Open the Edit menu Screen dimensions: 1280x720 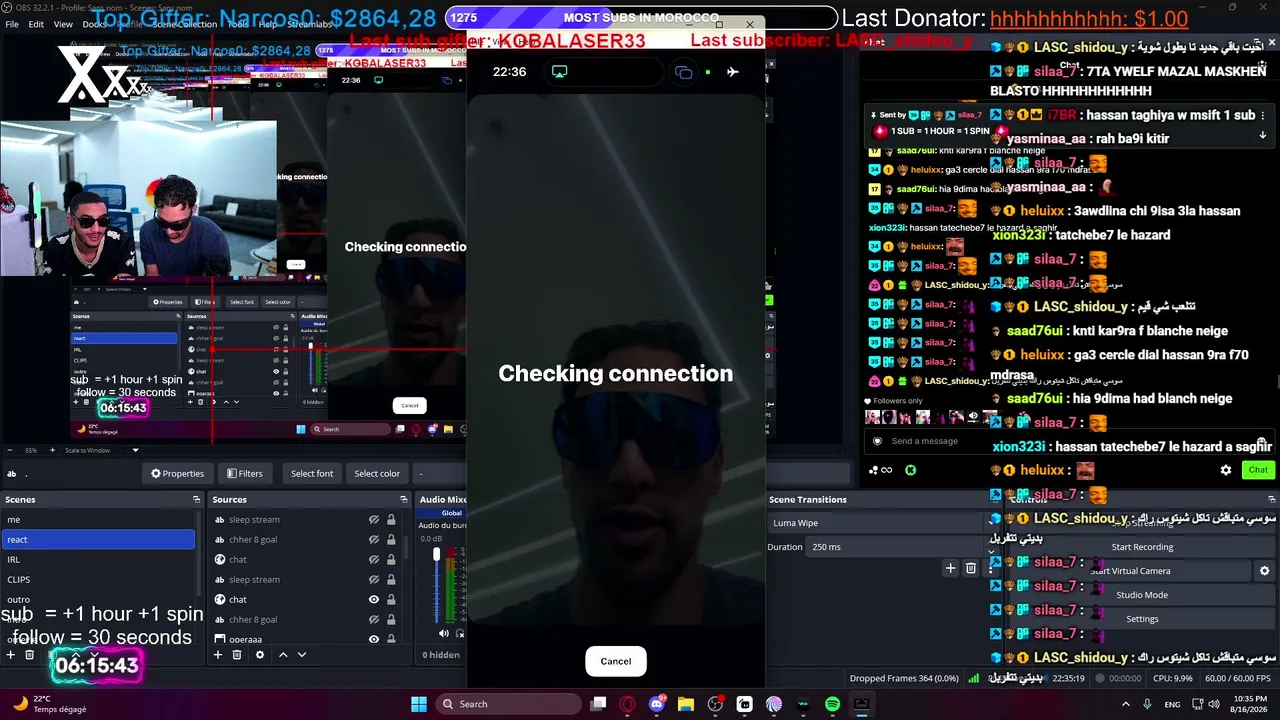pyautogui.click(x=36, y=24)
